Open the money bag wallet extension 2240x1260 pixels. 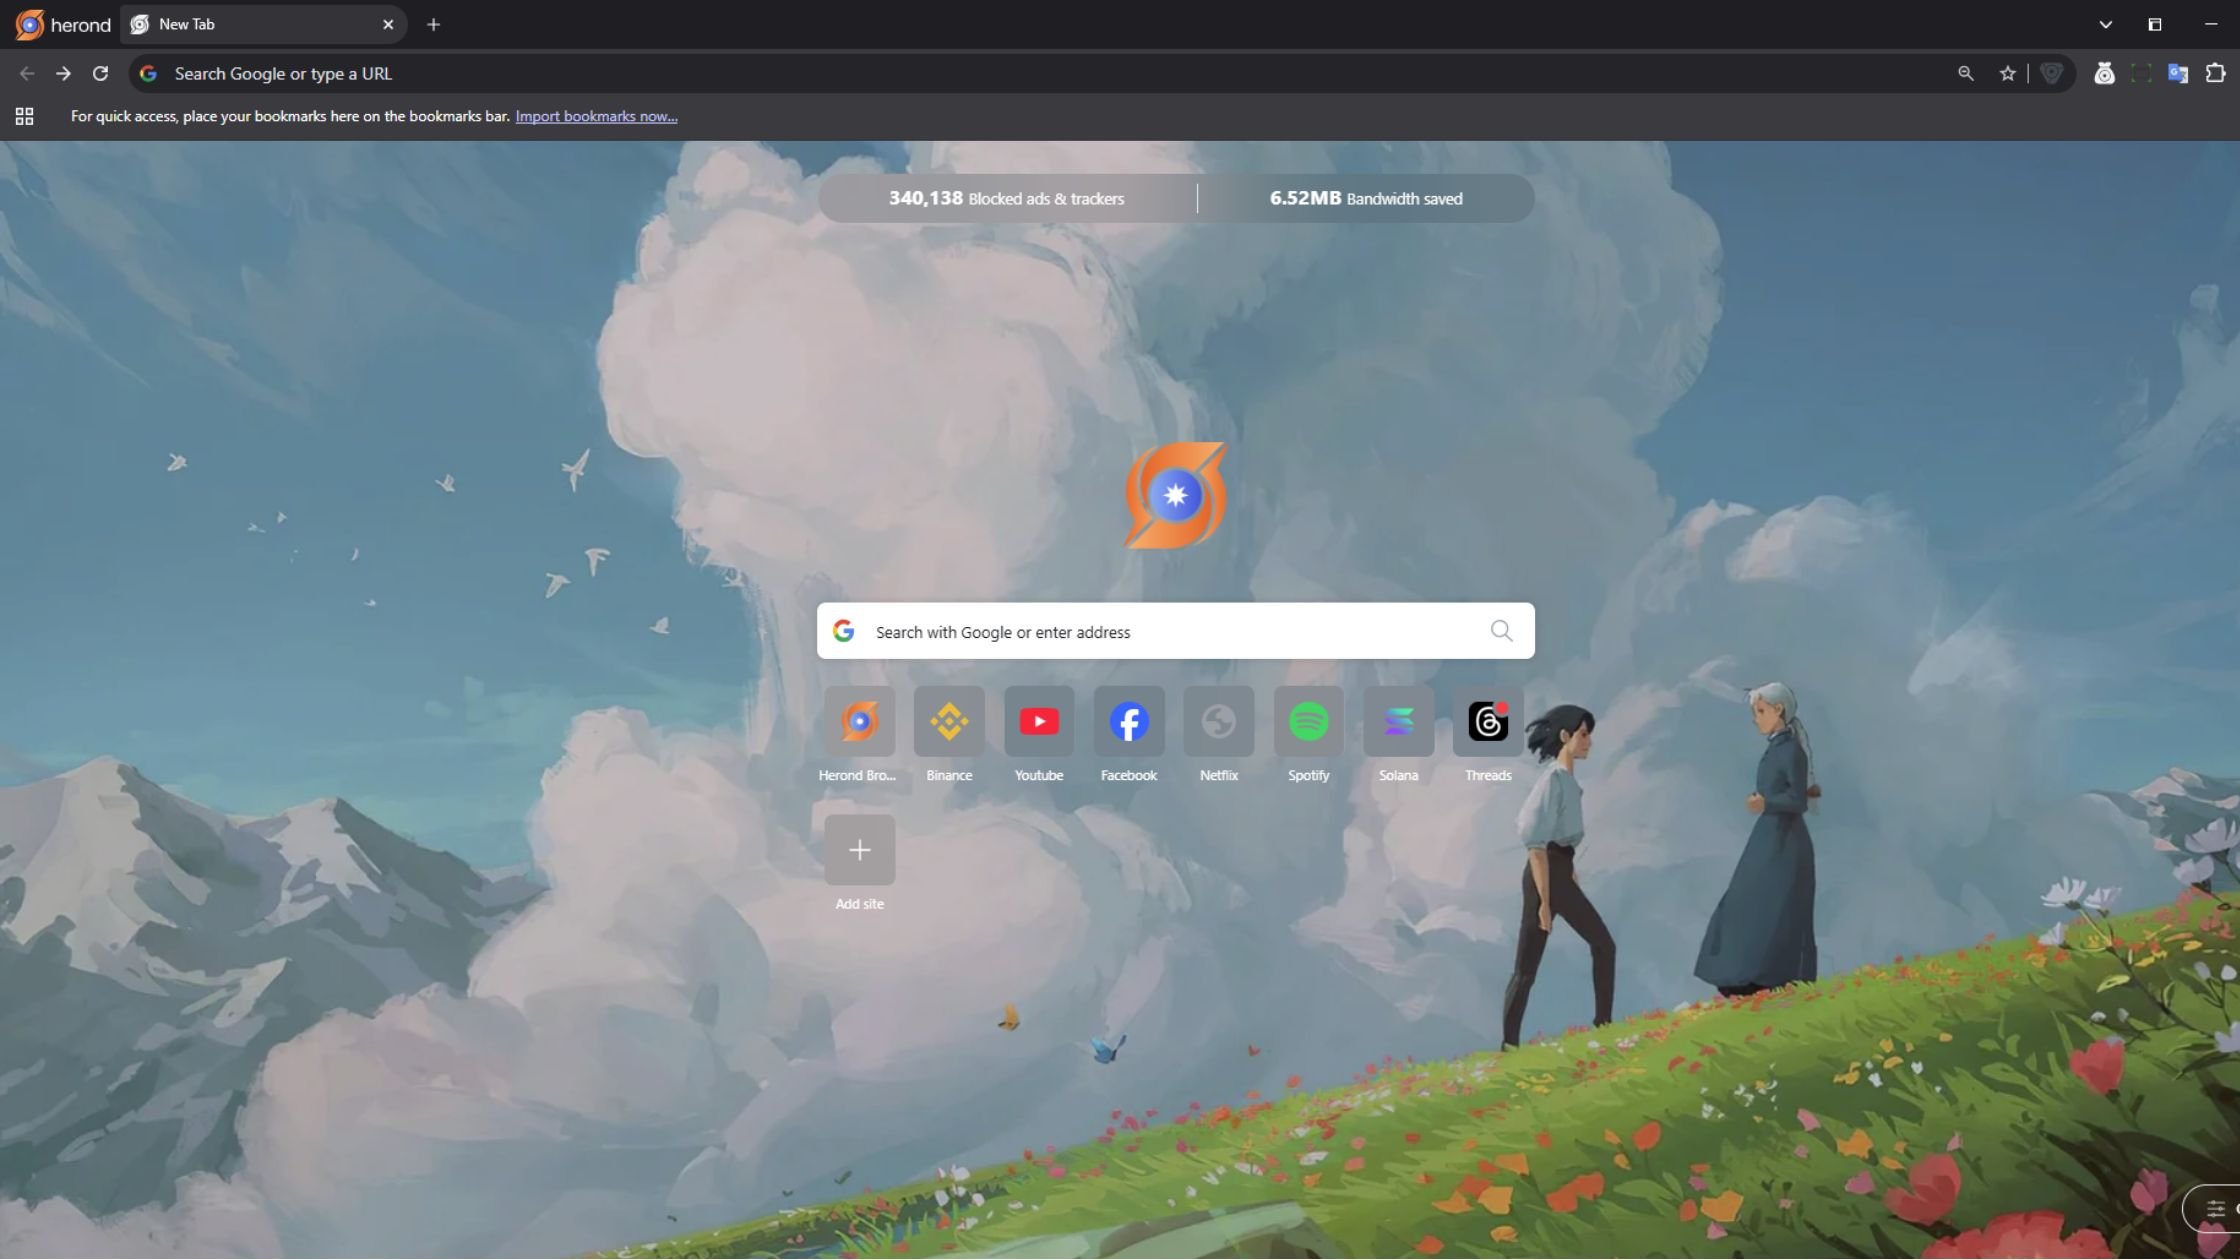[2104, 73]
